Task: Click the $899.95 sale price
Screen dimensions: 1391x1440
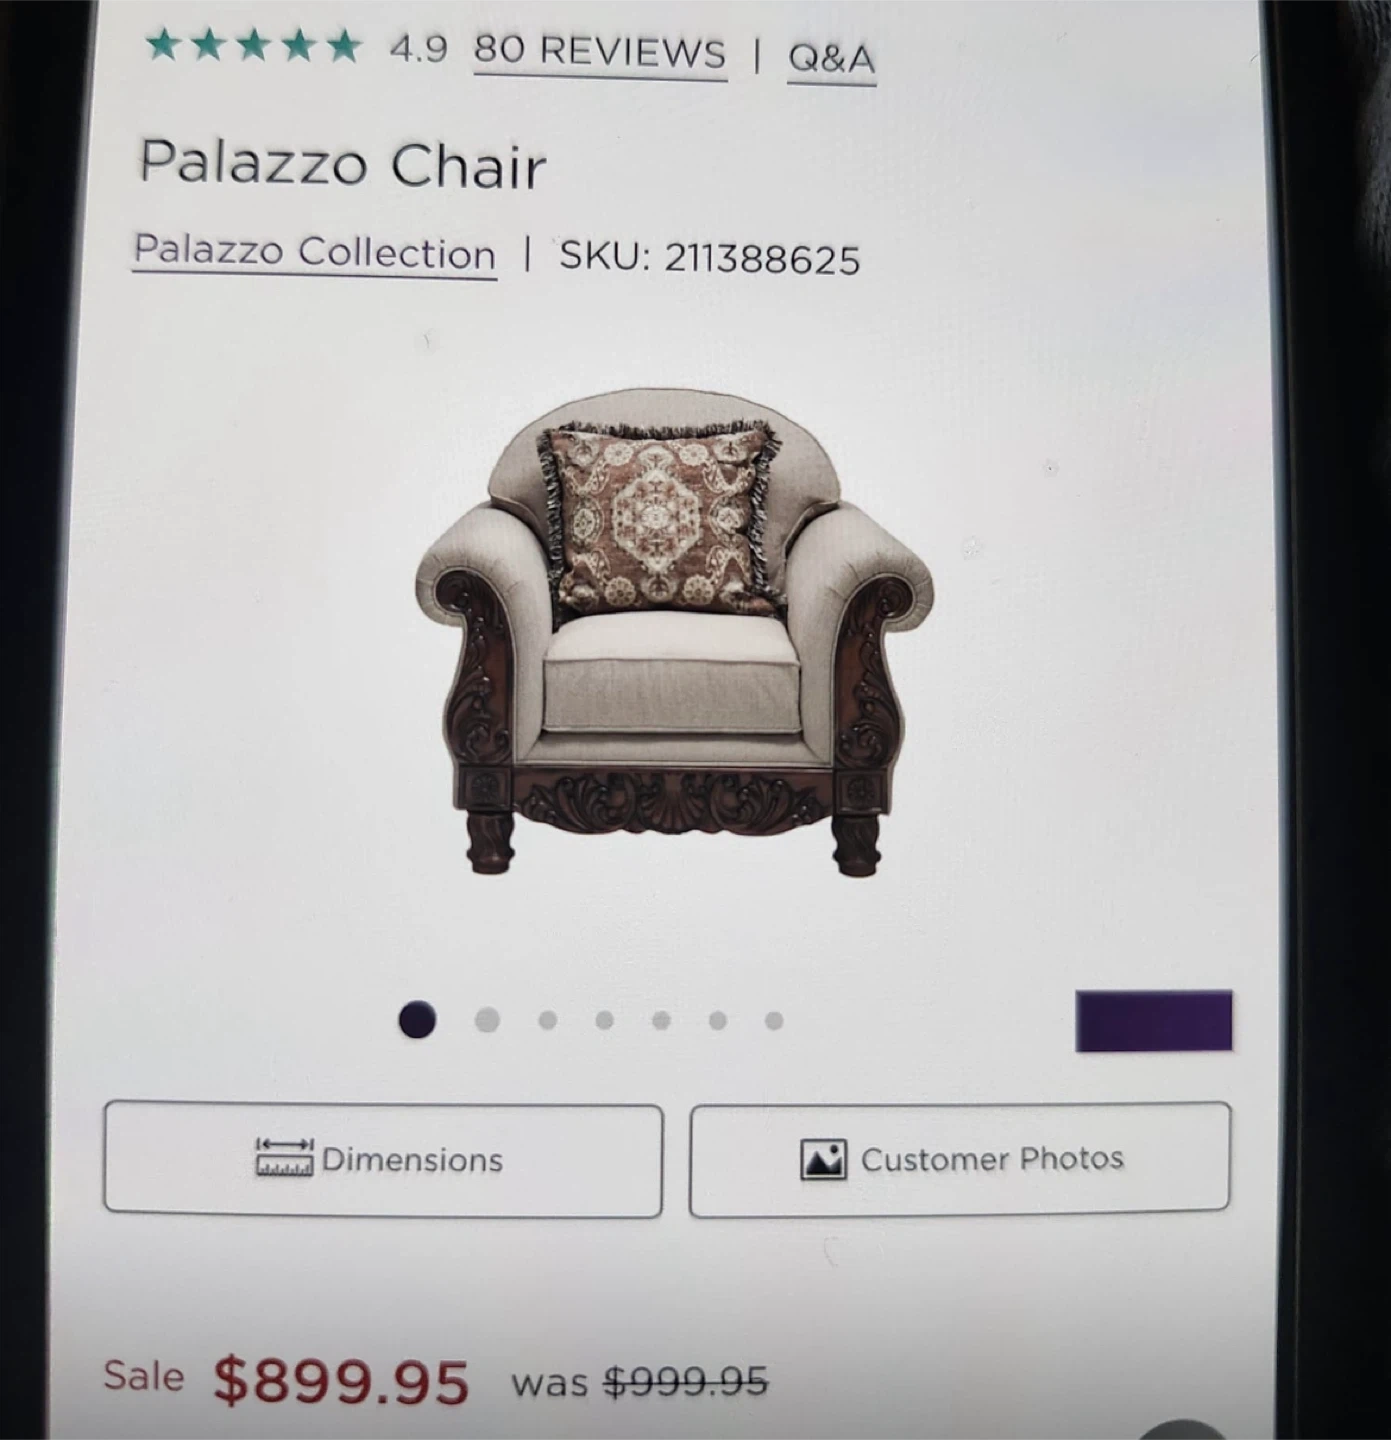Action: 341,1381
